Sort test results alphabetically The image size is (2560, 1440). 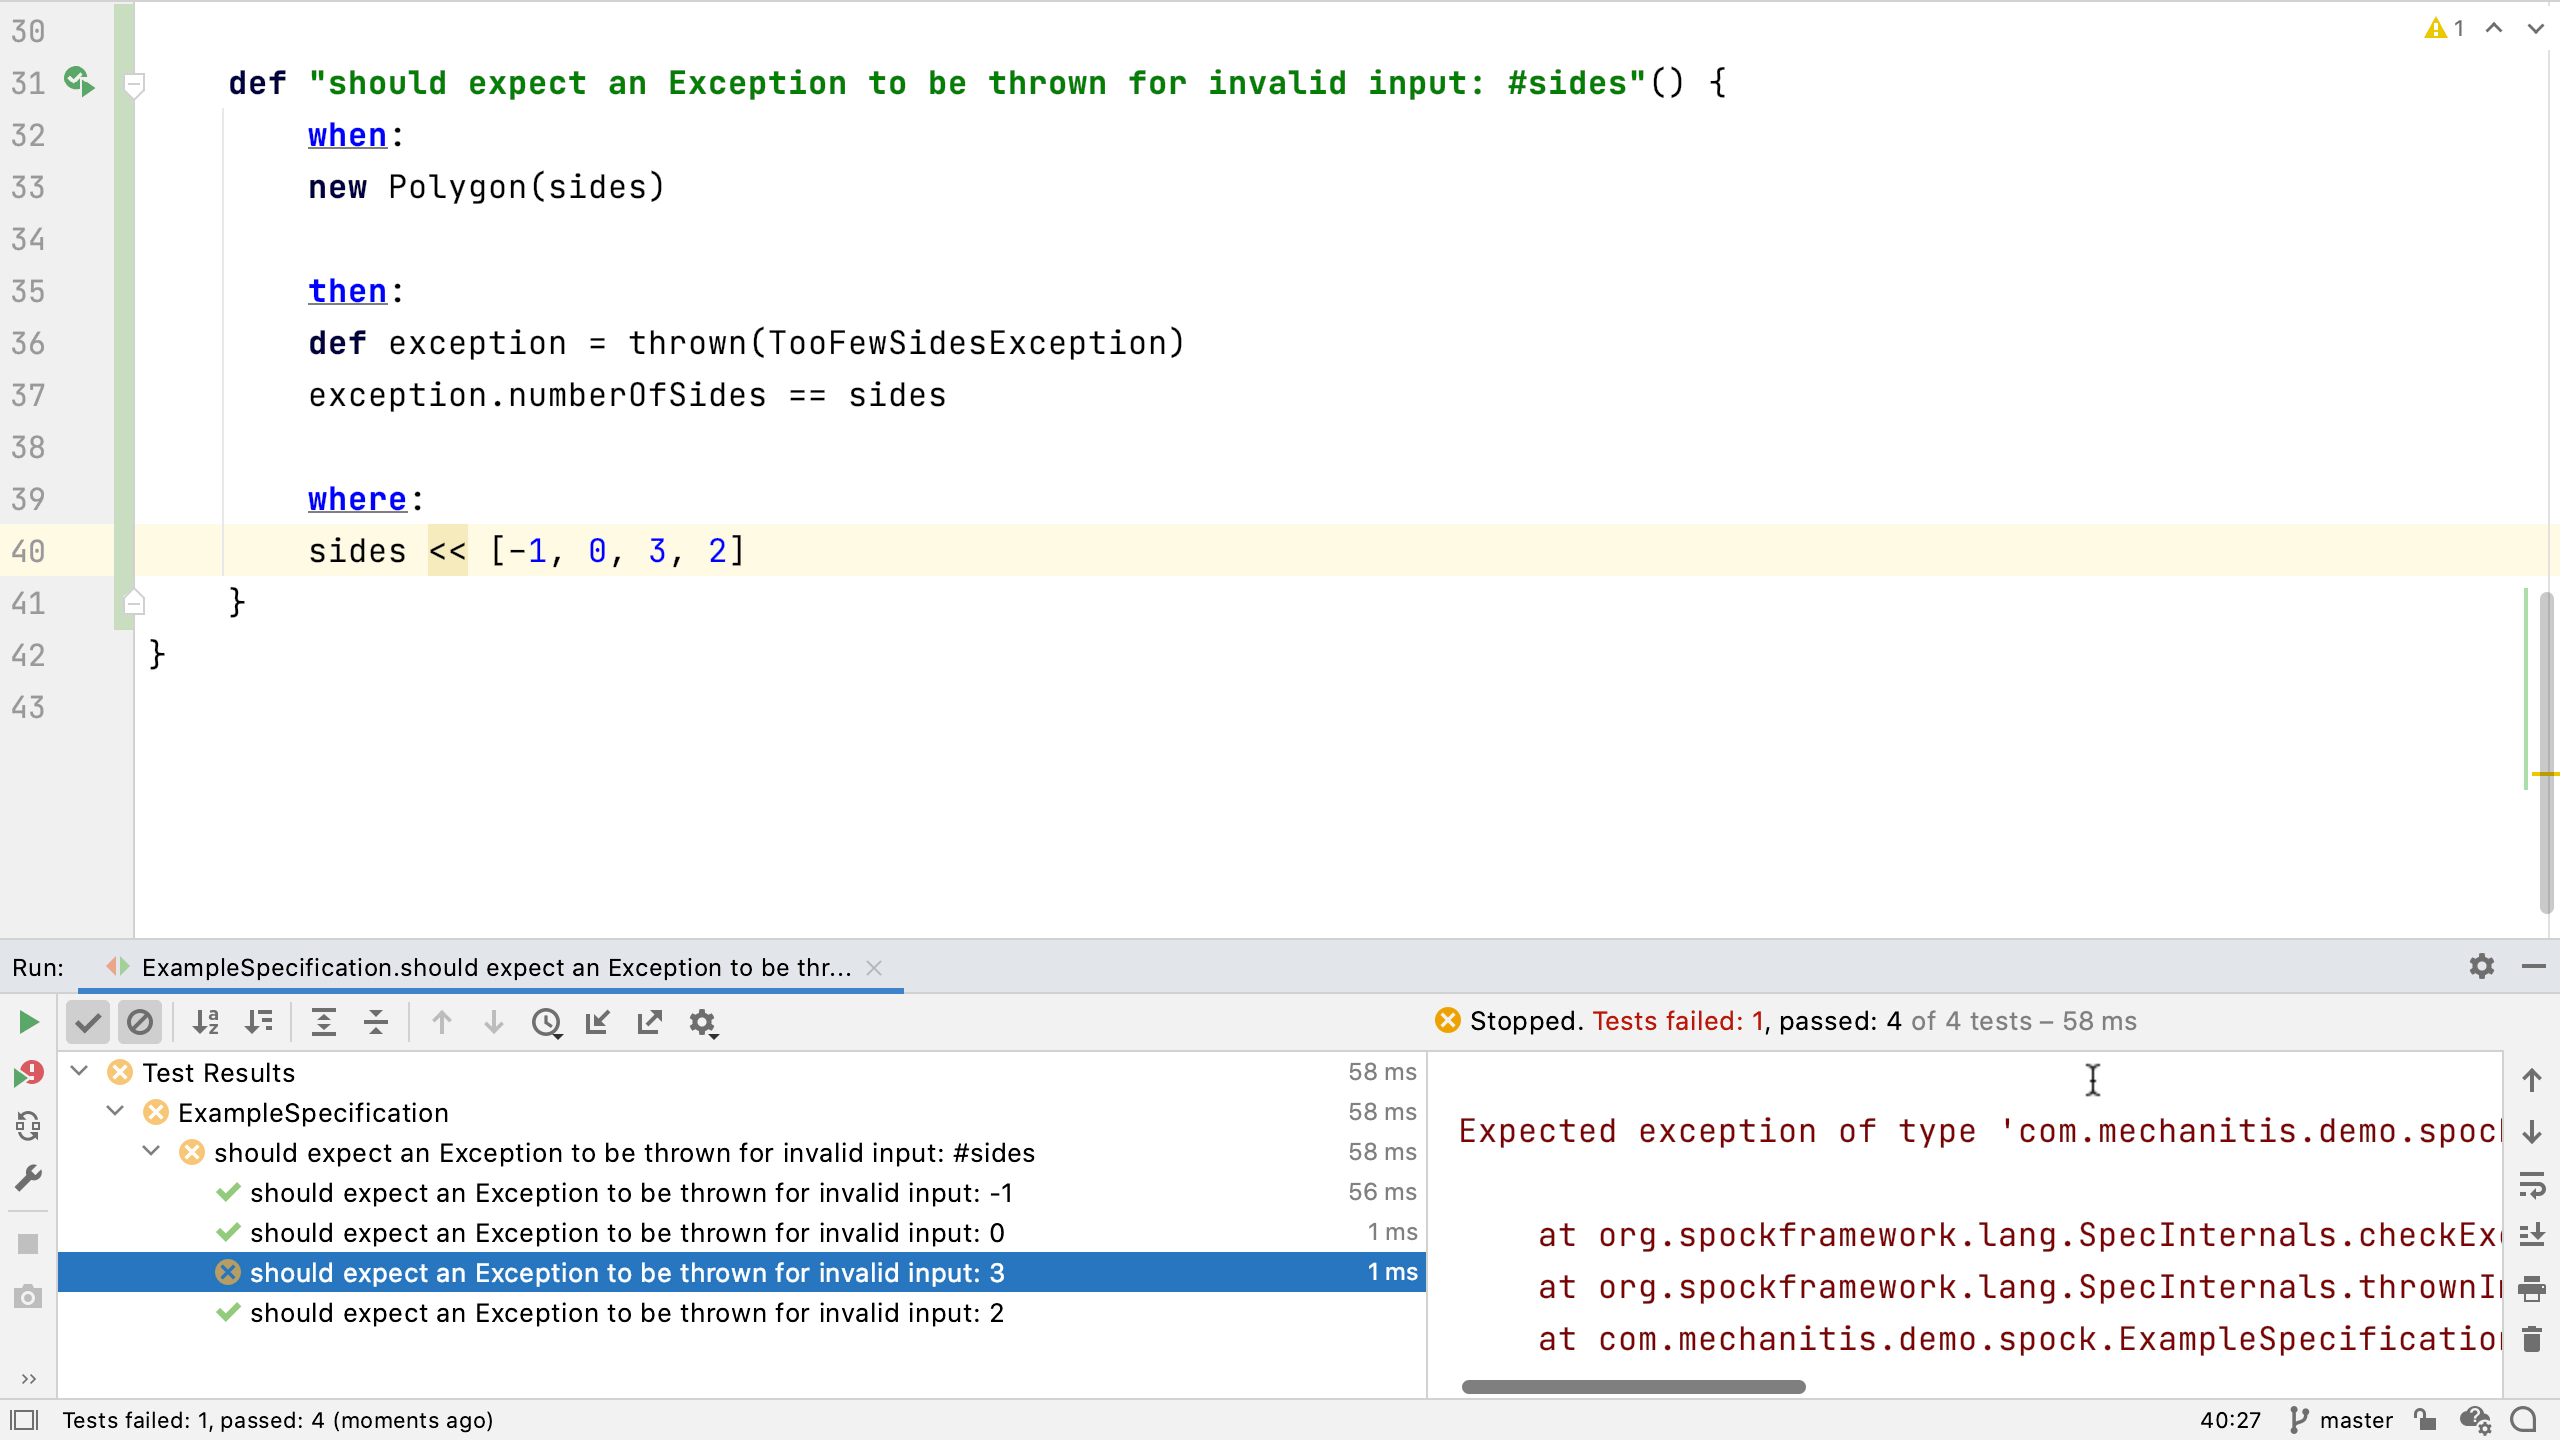tap(206, 1022)
